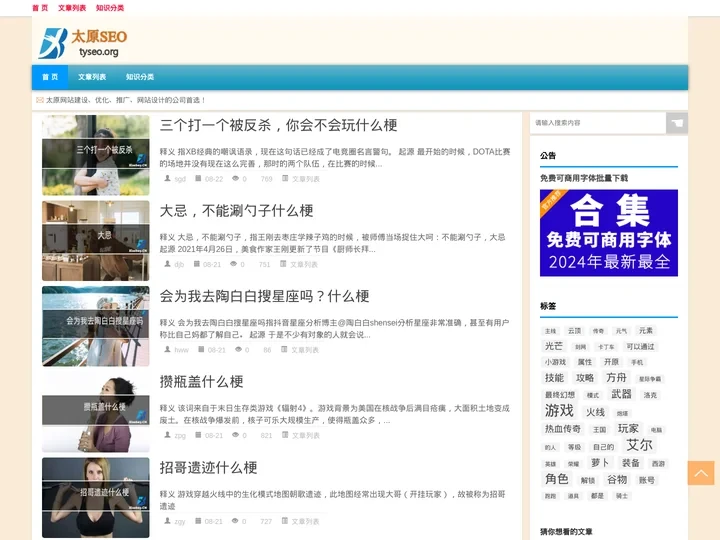Viewport: 720px width, 540px height.
Task: Open 知识分类 in the blue navigation bar
Action: click(140, 77)
